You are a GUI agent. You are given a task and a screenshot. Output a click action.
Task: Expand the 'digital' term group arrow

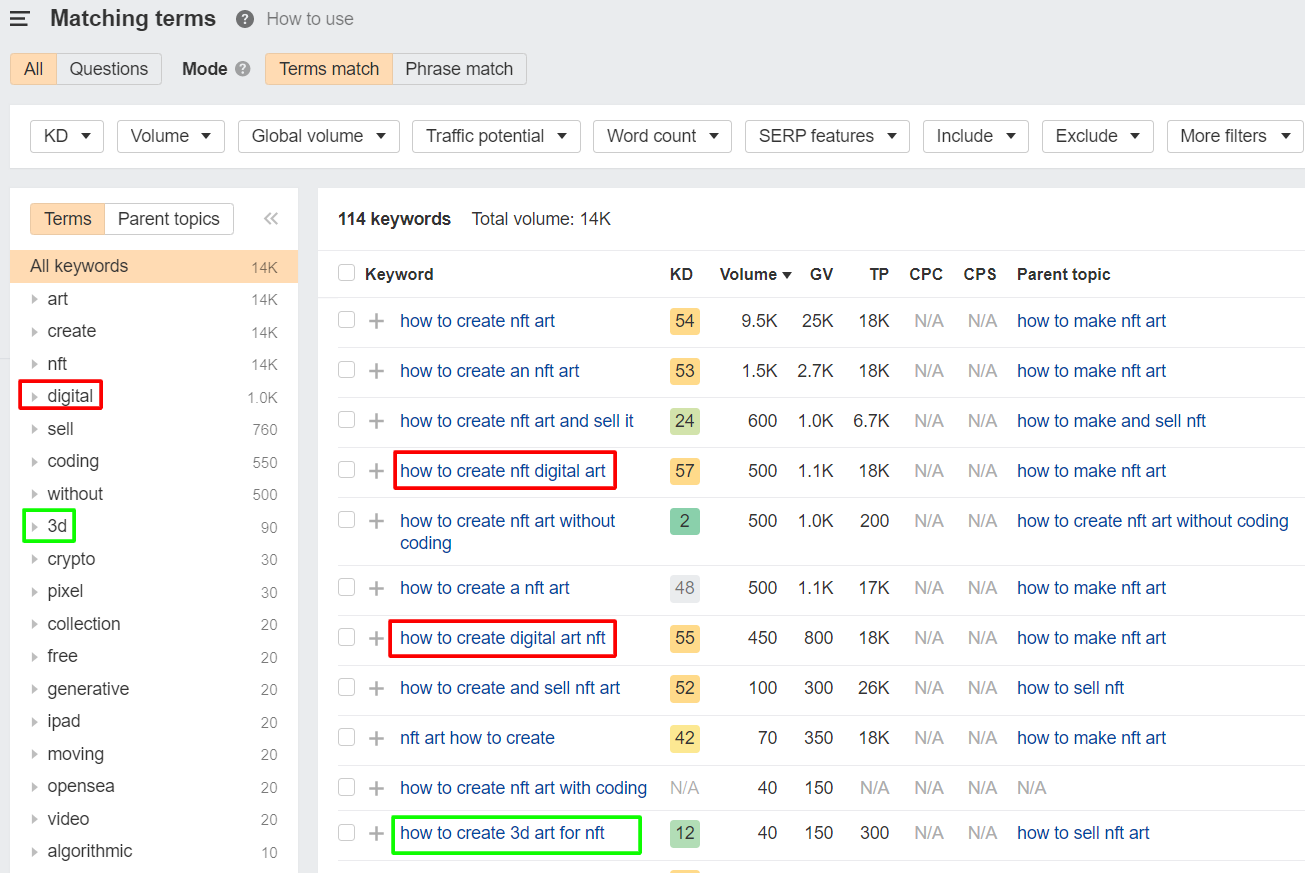pos(35,397)
